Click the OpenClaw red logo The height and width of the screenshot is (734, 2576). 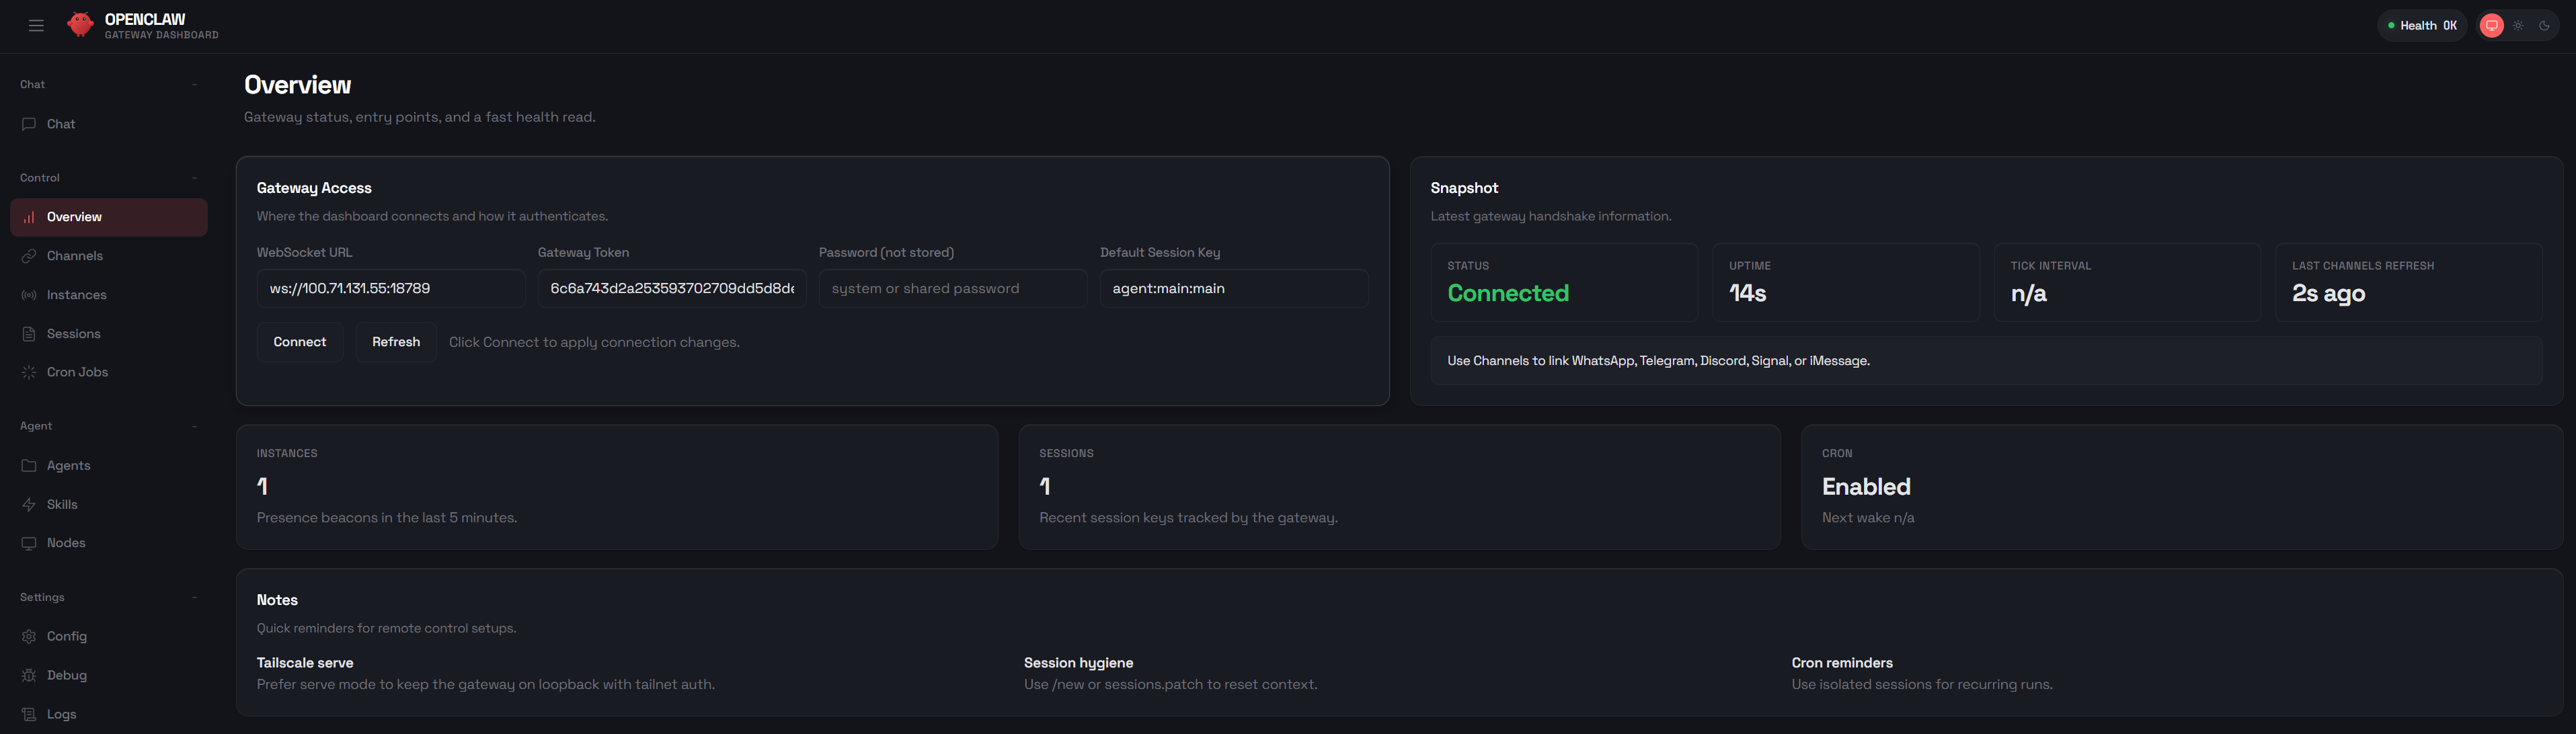(80, 25)
